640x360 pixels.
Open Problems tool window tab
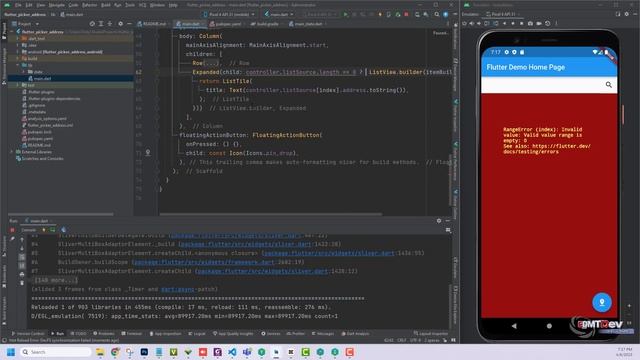click(104, 333)
